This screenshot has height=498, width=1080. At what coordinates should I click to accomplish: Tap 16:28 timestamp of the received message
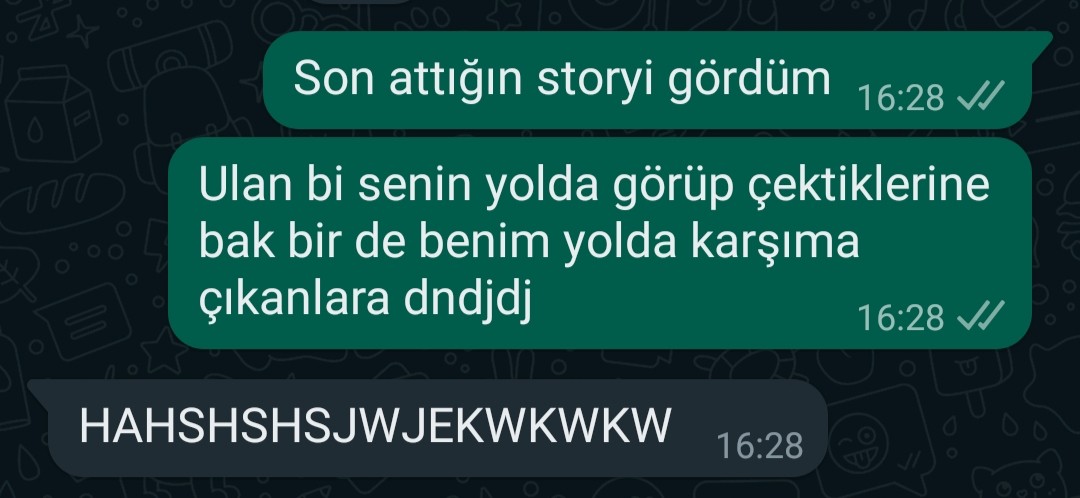click(x=760, y=446)
